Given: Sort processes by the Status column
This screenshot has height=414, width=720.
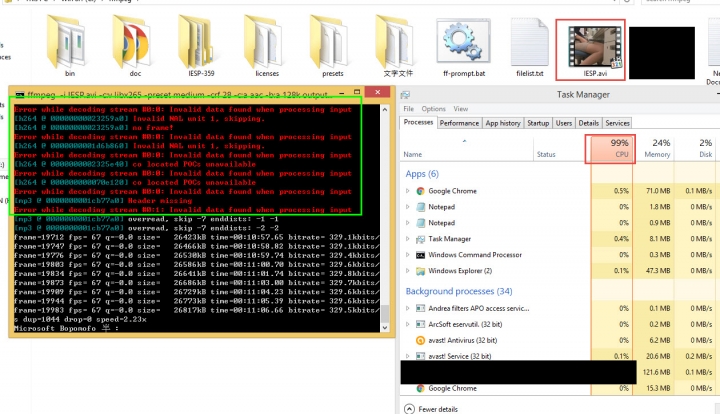Looking at the screenshot, I should pyautogui.click(x=562, y=149).
